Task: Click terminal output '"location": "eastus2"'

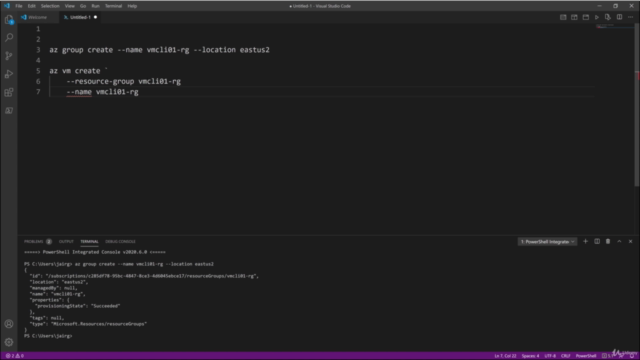Action: click(58, 282)
